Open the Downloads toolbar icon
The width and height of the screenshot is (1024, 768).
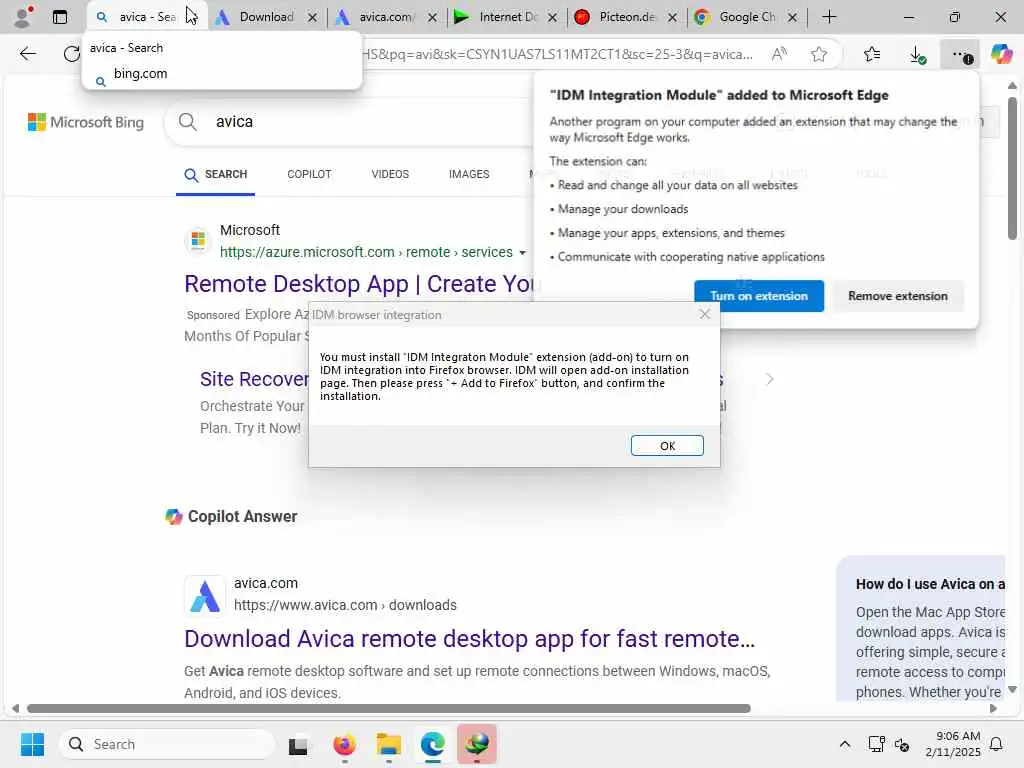[x=917, y=54]
